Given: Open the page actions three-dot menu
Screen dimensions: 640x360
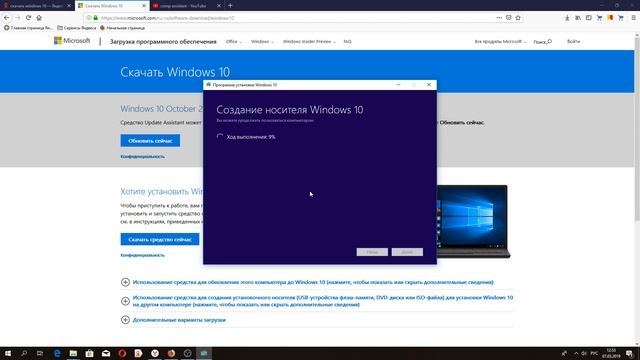Looking at the screenshot, I should coord(499,18).
